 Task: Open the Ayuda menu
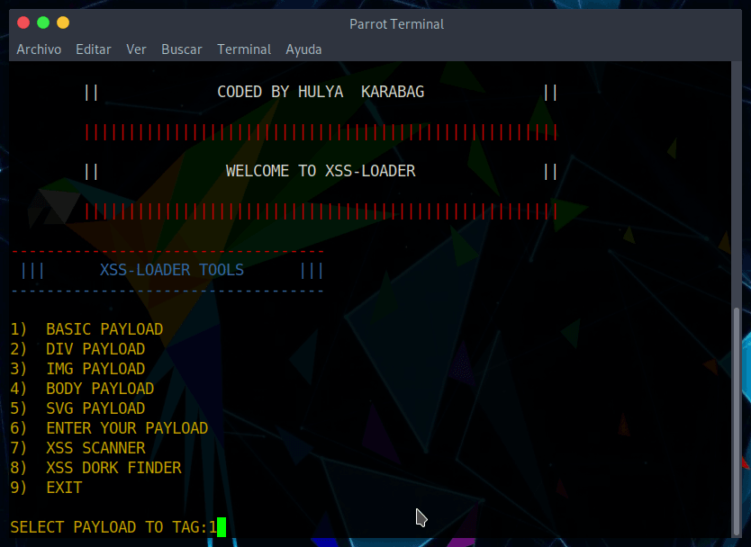304,49
